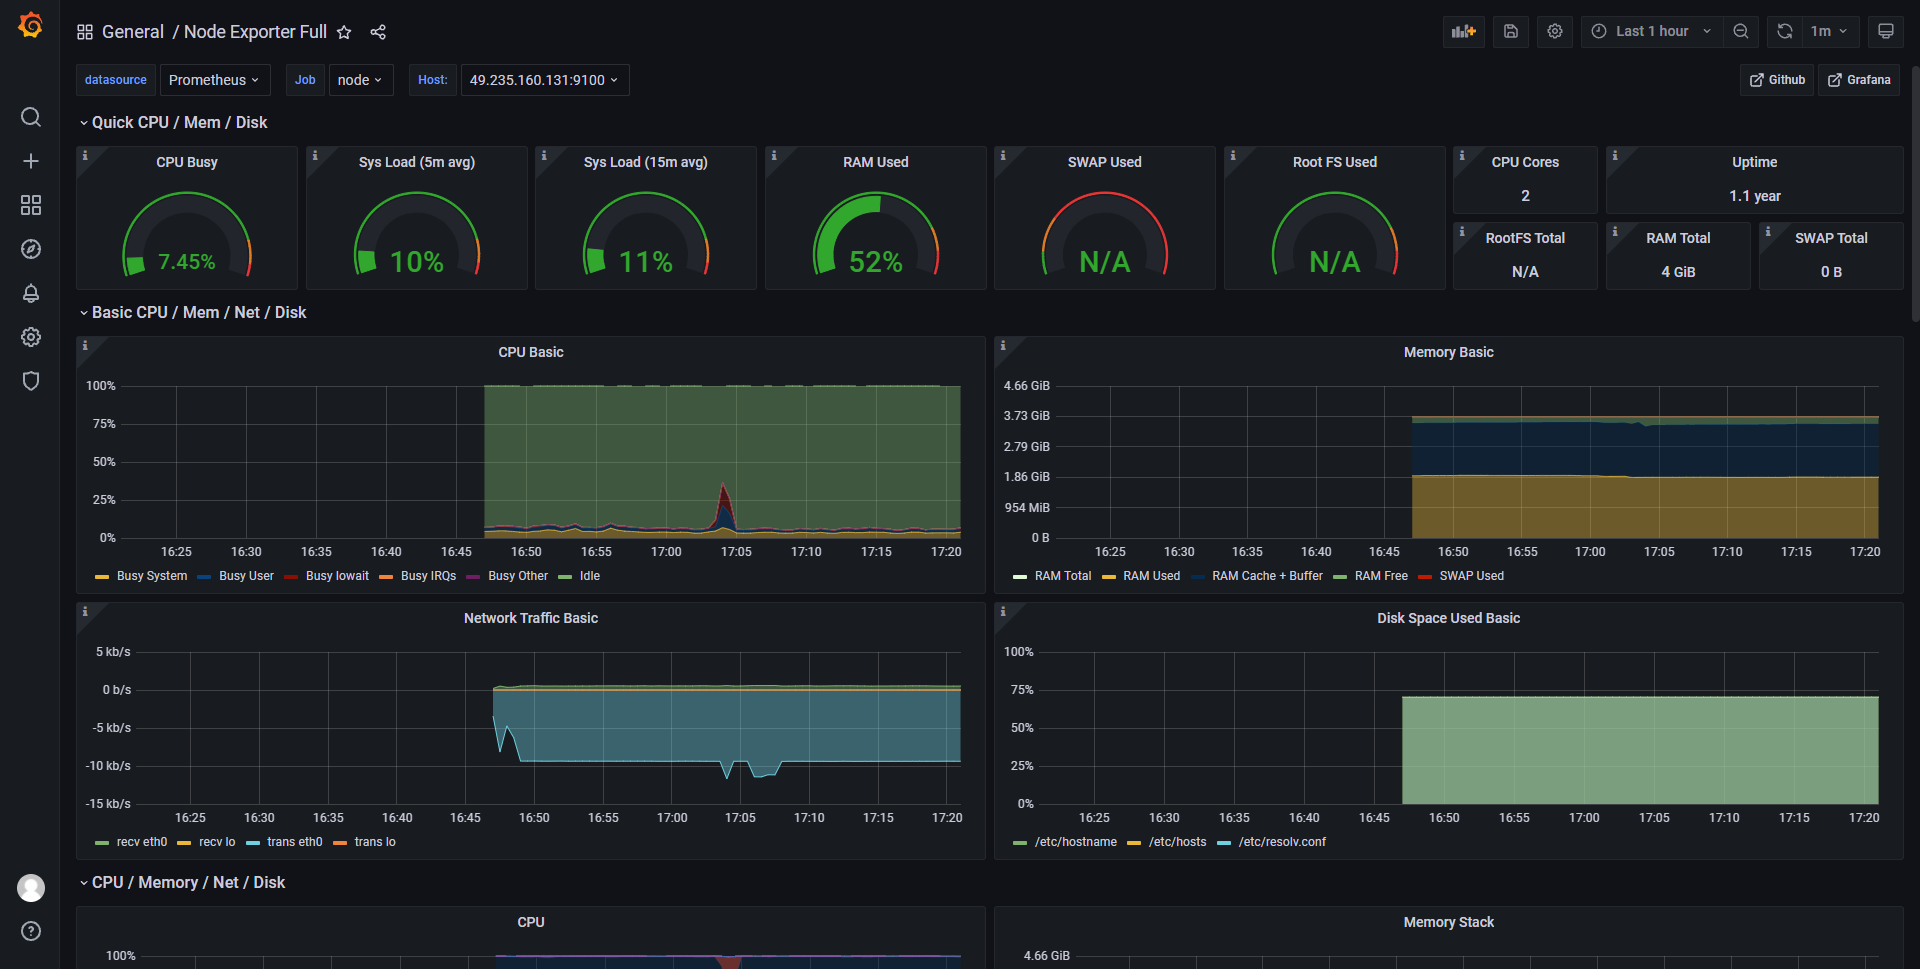Toggle RAM Free series in Memory legend
1920x969 pixels.
tap(1381, 576)
